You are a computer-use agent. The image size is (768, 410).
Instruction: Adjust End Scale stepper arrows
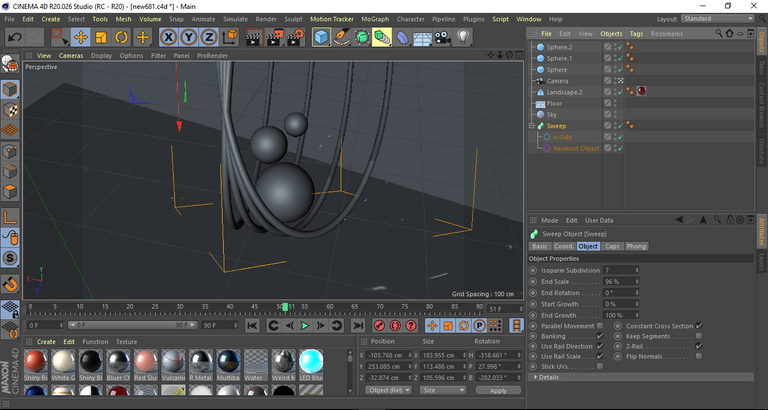point(637,282)
